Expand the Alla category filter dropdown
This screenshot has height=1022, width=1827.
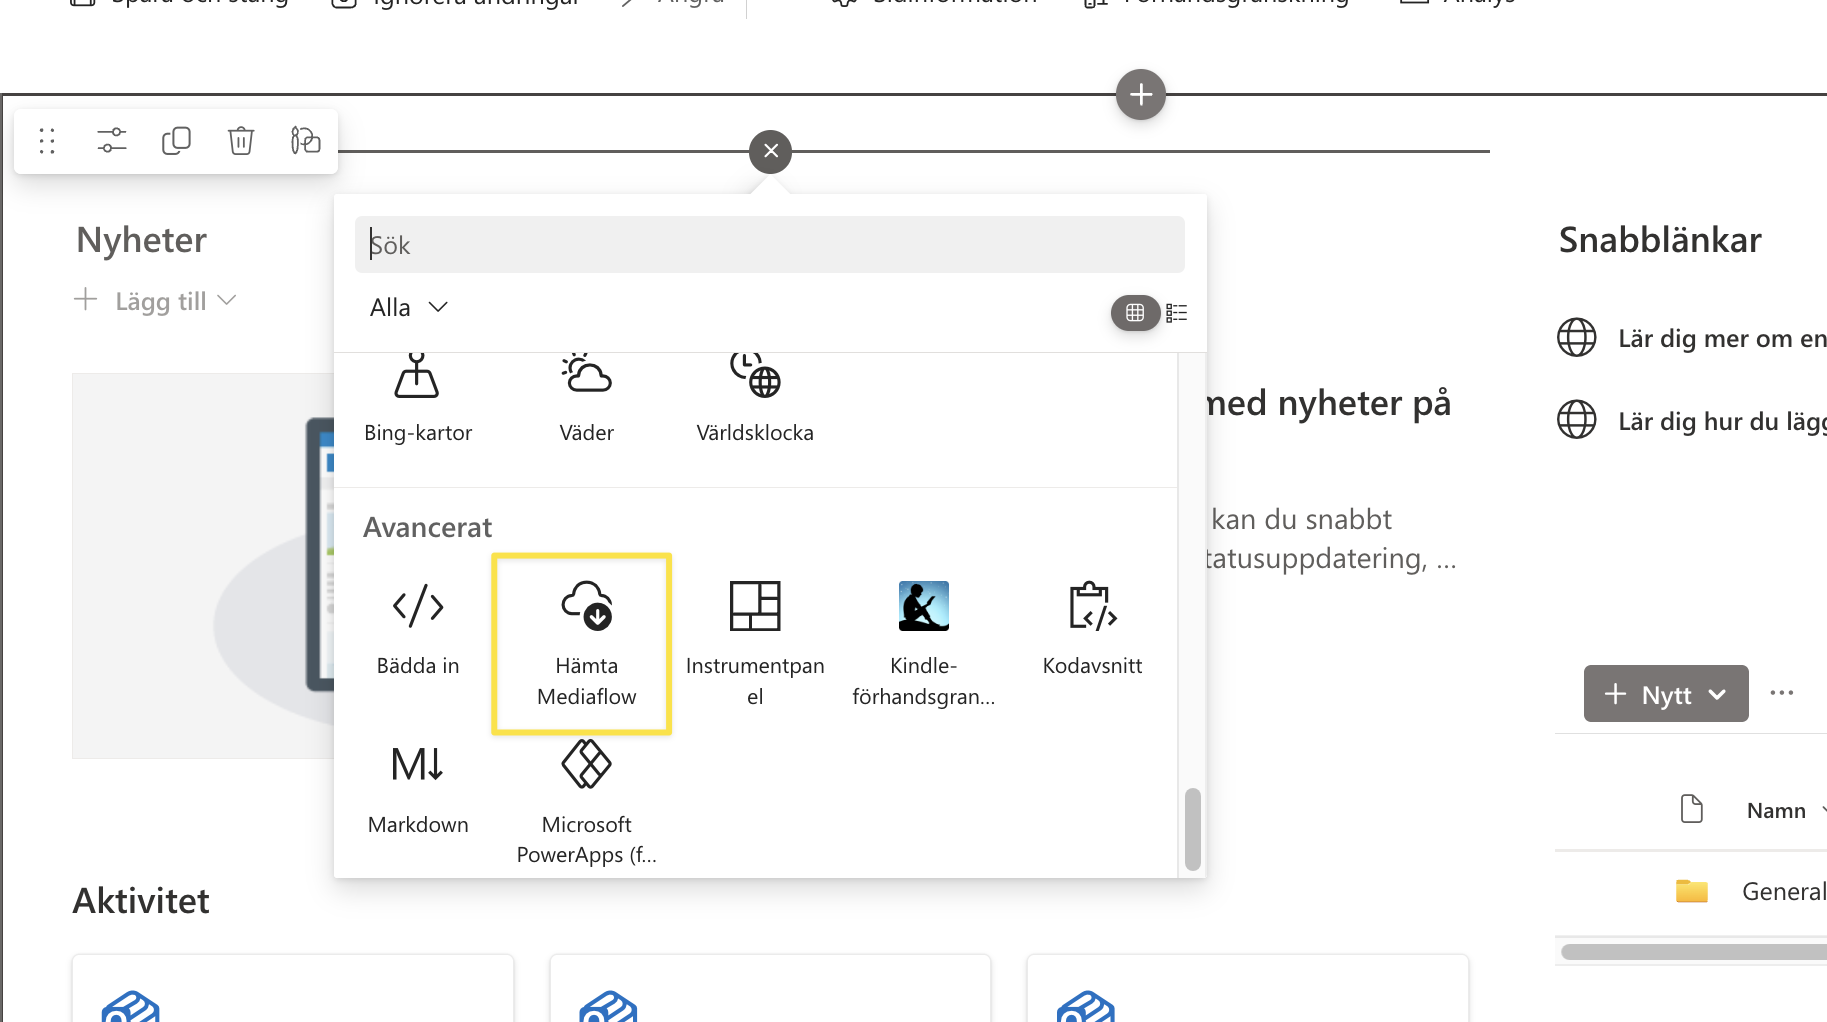coord(408,307)
